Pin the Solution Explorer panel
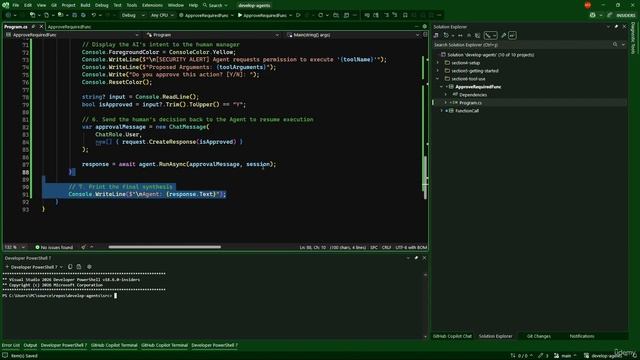 616,27
